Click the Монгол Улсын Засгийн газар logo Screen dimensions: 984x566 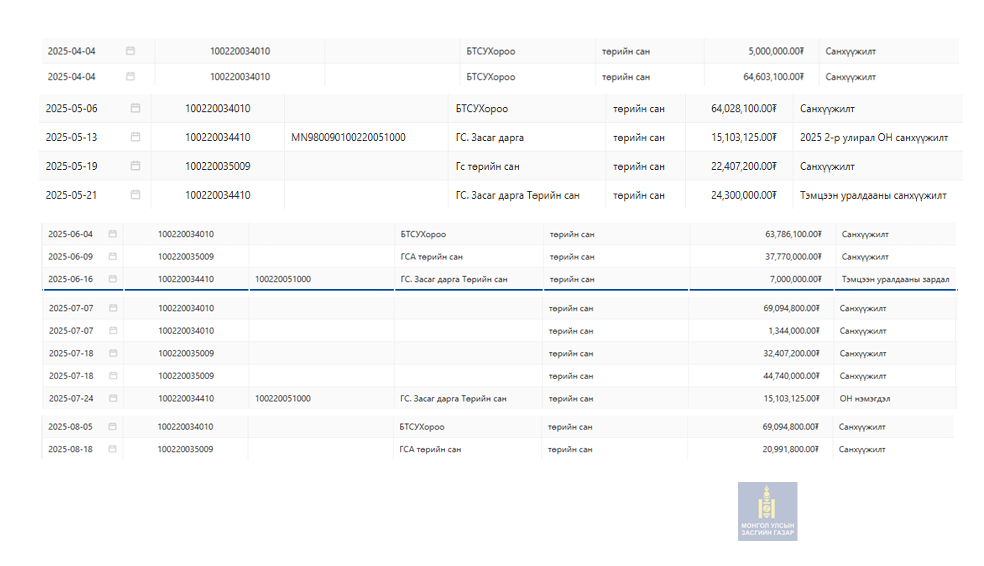tap(767, 511)
